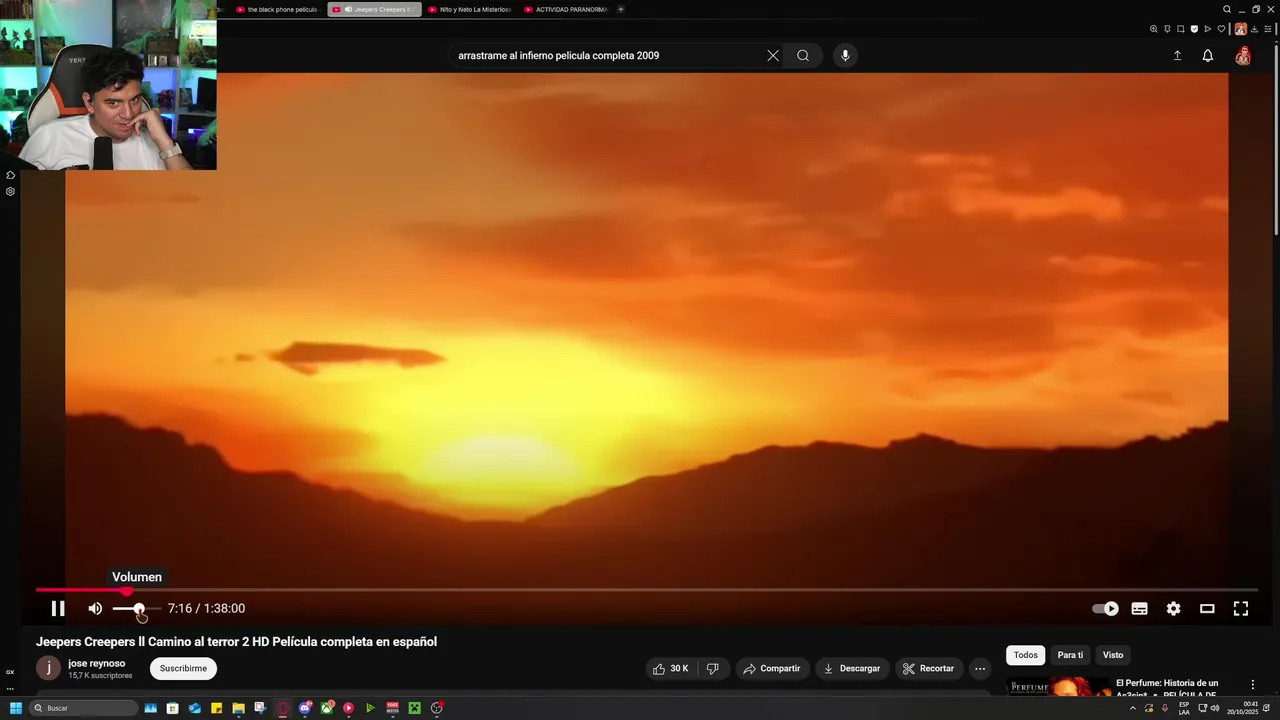Click the Descargar button

[x=852, y=668]
